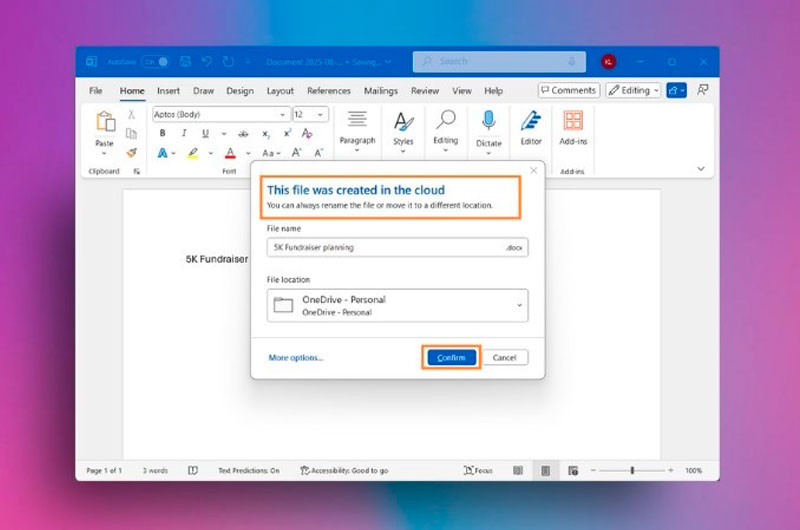The height and width of the screenshot is (530, 800).
Task: Click the Paste clipboard icon
Action: click(x=105, y=123)
